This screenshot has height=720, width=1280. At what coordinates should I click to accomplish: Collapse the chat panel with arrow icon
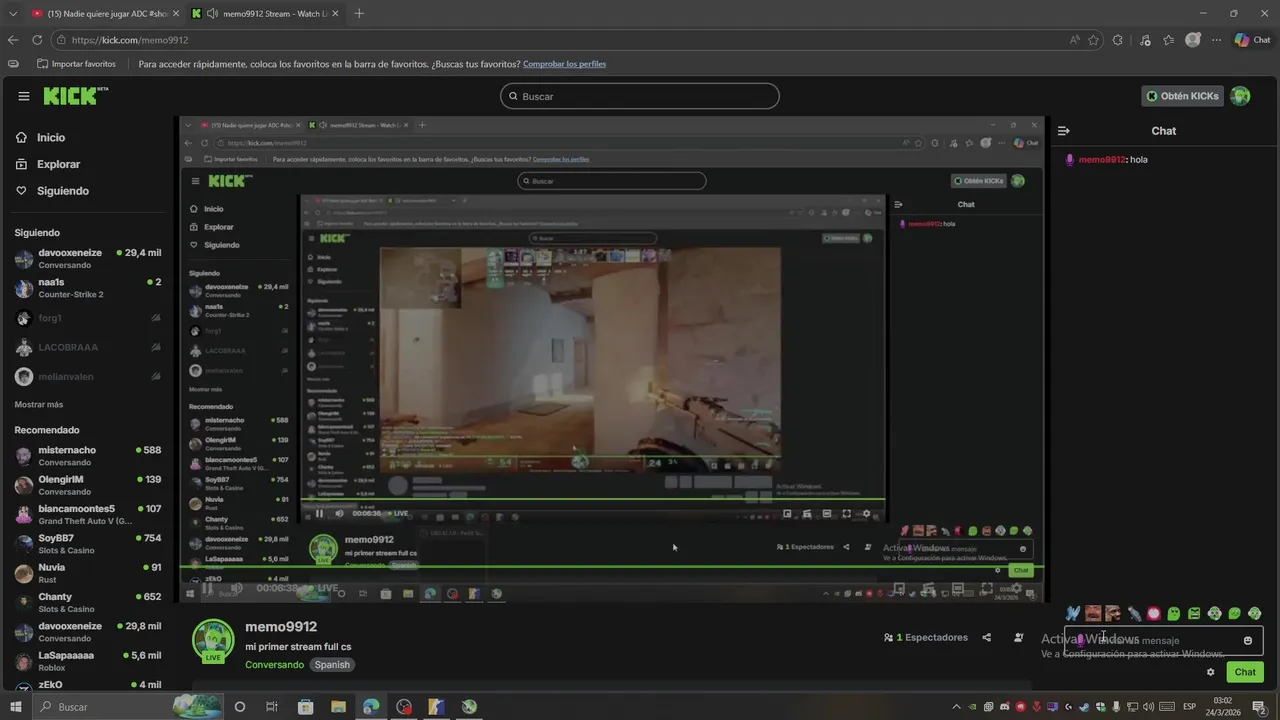[1064, 131]
